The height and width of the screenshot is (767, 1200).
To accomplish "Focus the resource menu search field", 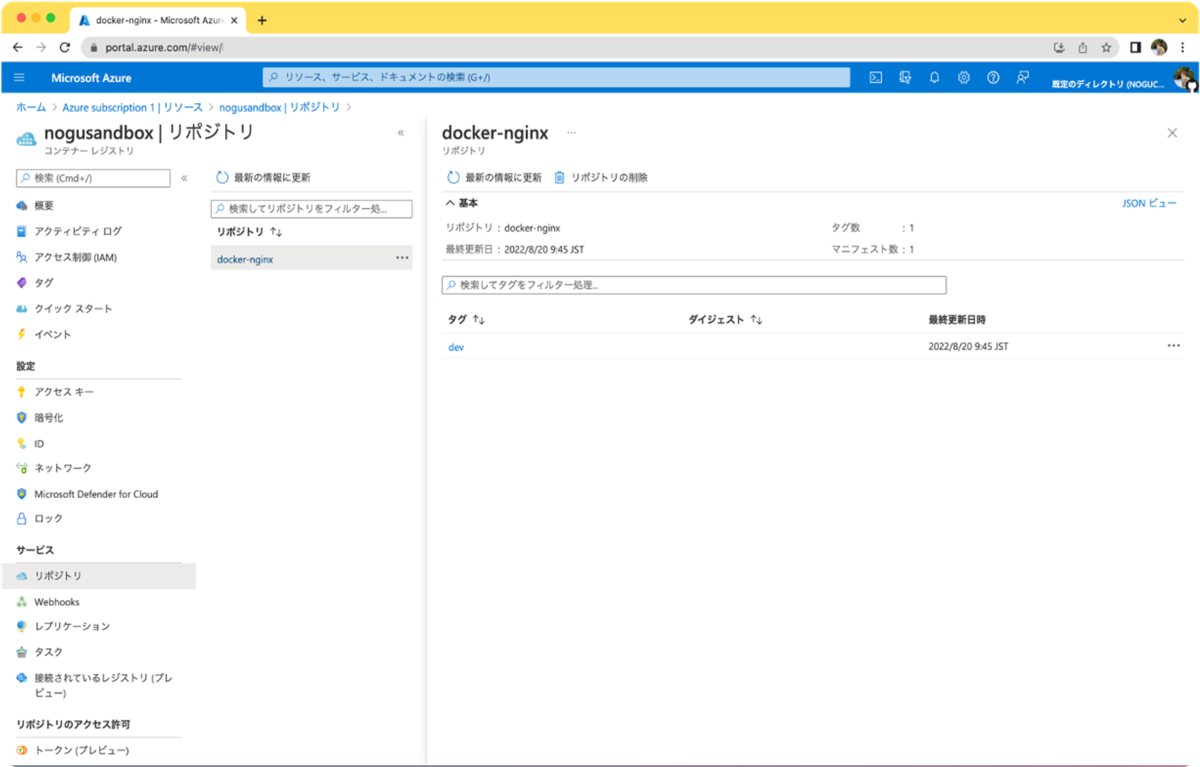I will click(93, 178).
